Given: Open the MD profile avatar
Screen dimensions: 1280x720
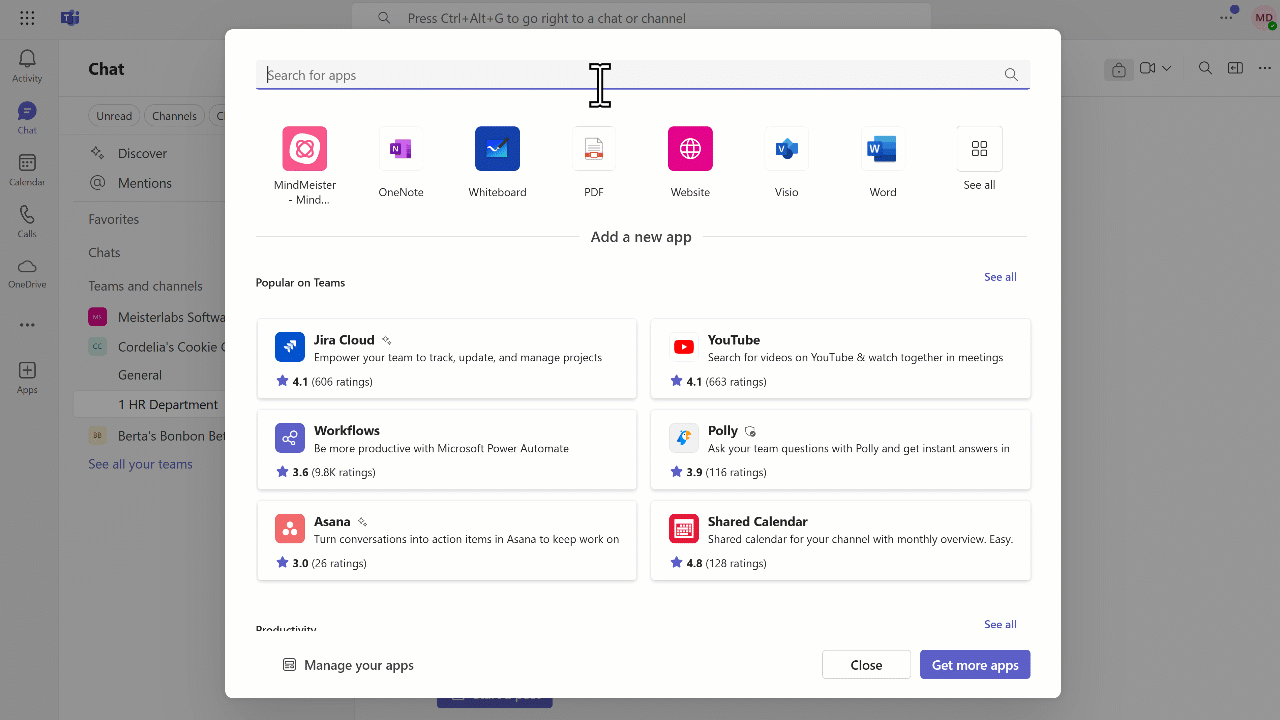Looking at the screenshot, I should [1263, 18].
